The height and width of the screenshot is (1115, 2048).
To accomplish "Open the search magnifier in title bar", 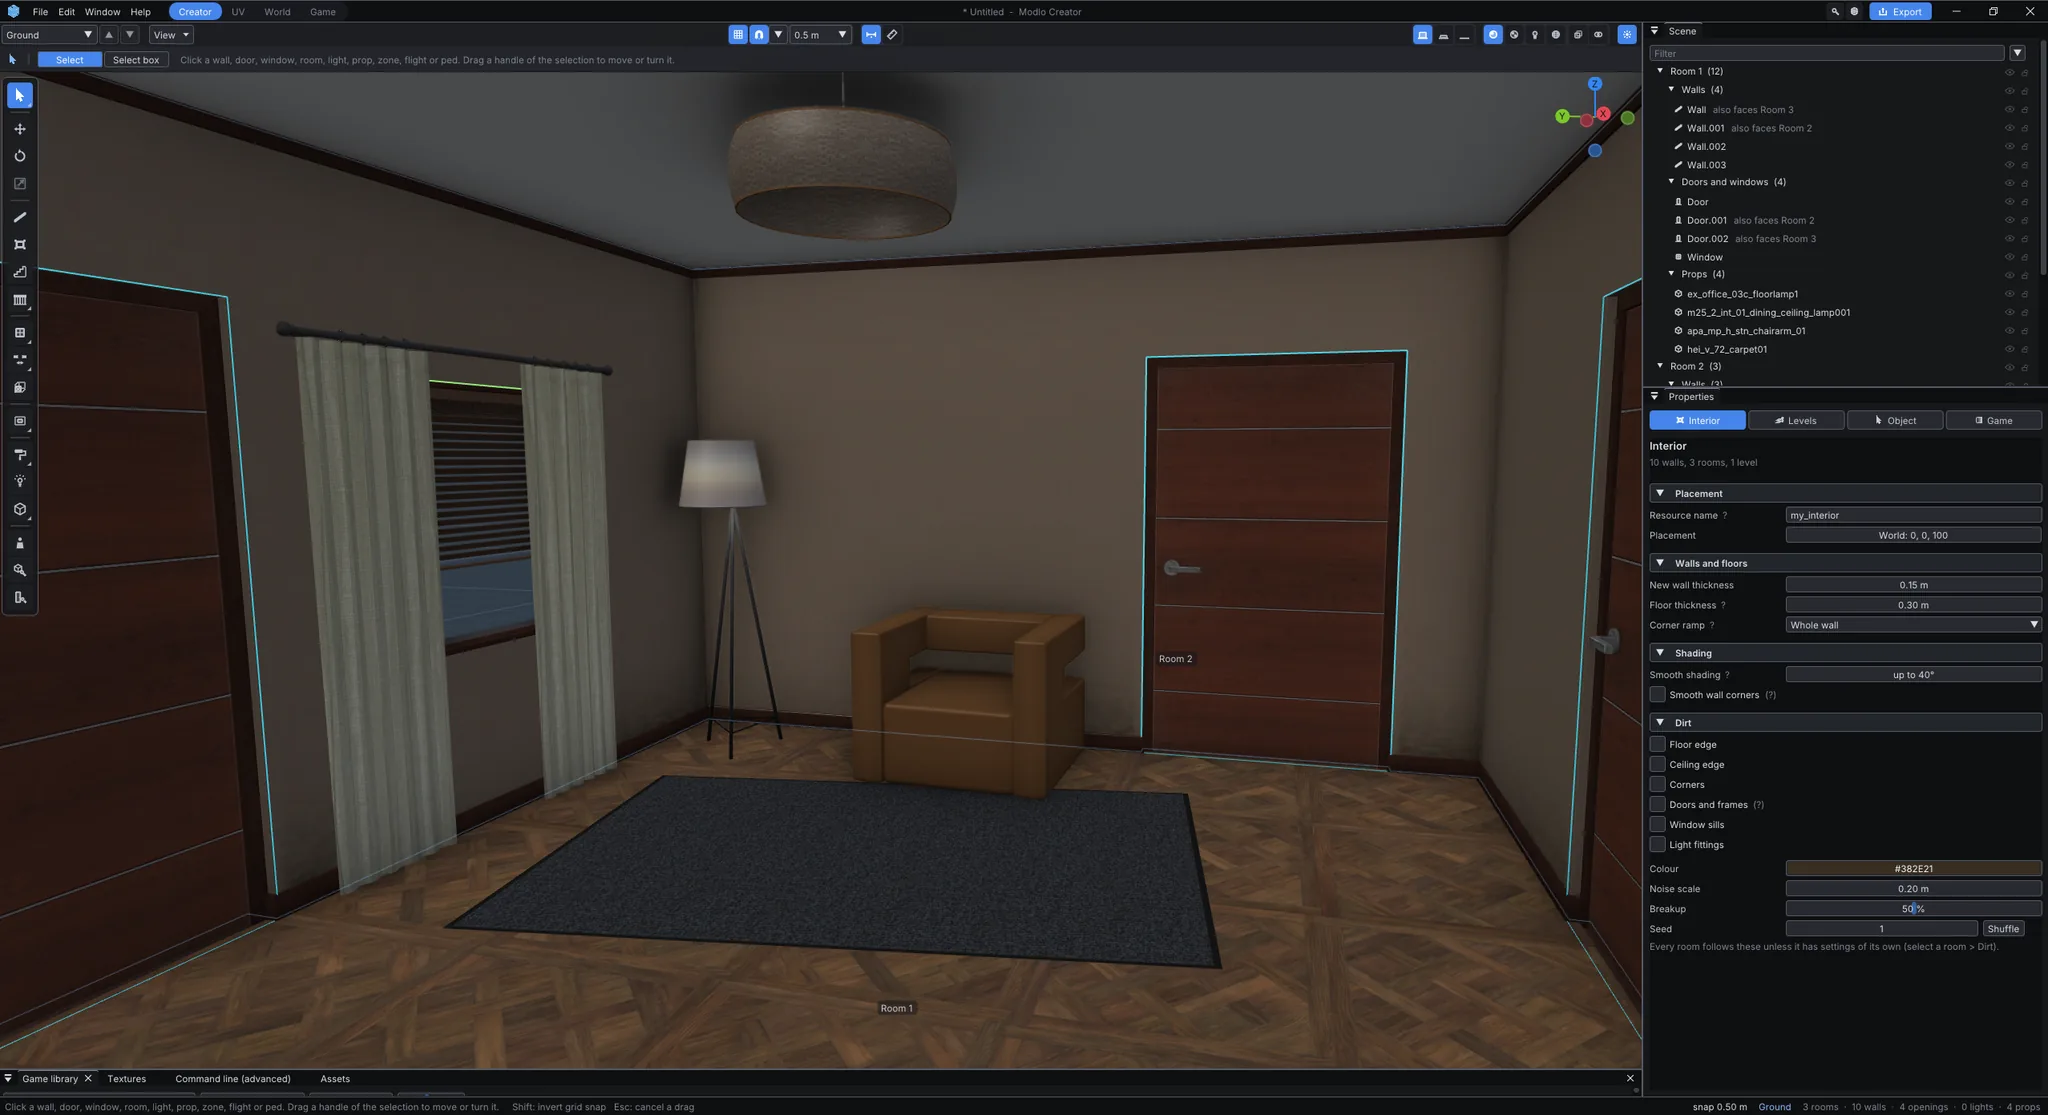I will [x=1835, y=12].
